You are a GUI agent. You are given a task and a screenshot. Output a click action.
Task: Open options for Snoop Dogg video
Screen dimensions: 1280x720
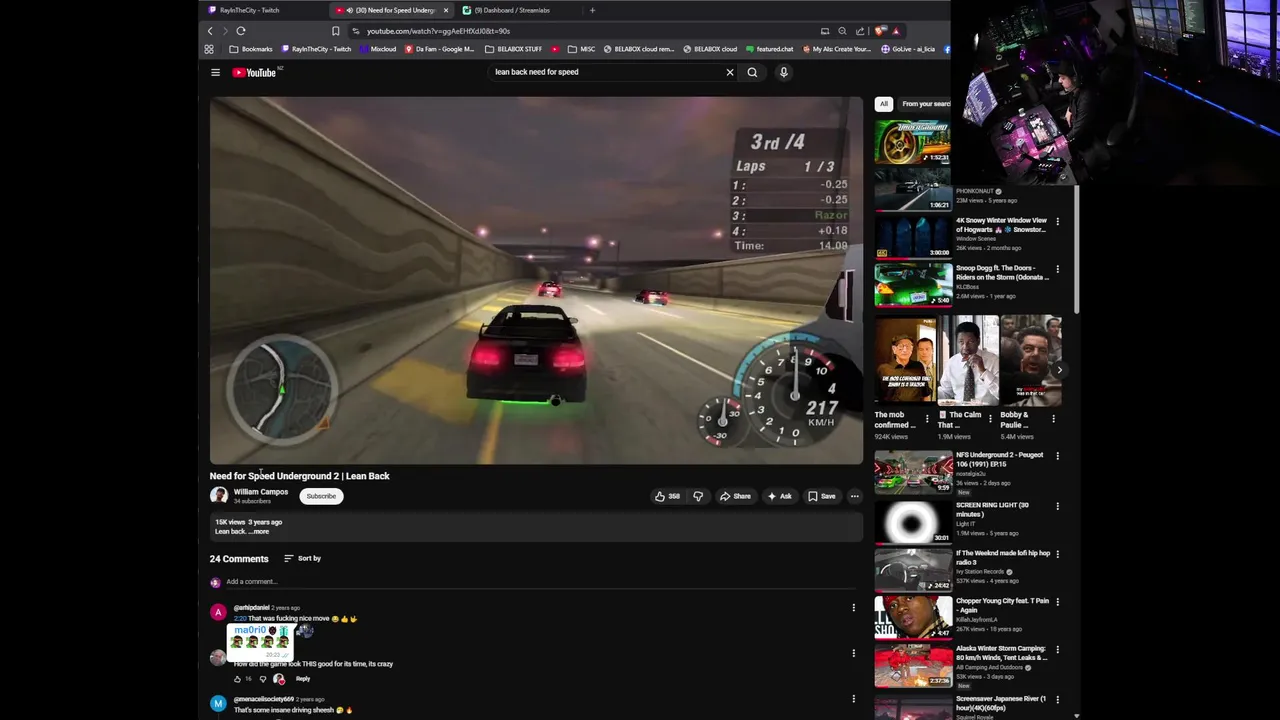pyautogui.click(x=1057, y=269)
